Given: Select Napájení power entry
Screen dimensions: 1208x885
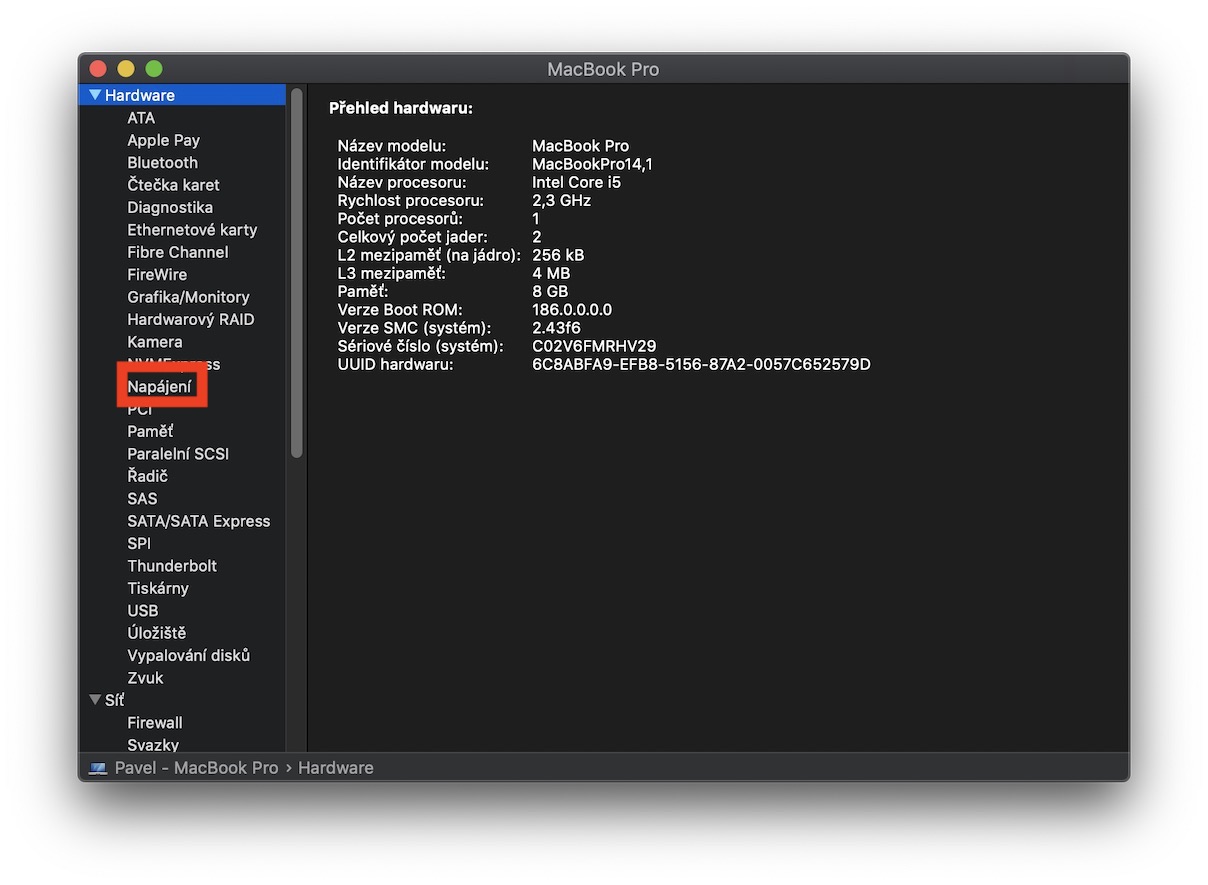Looking at the screenshot, I should pyautogui.click(x=159, y=386).
